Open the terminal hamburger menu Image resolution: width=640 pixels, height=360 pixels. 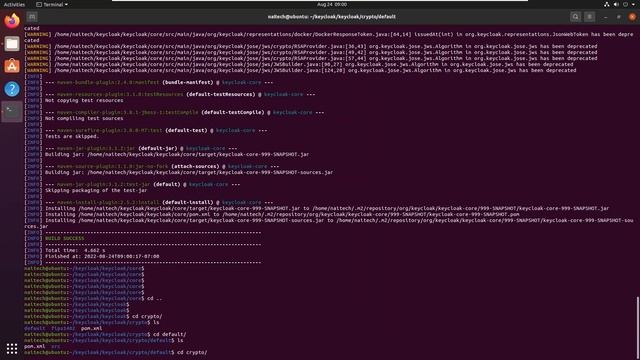[x=589, y=17]
